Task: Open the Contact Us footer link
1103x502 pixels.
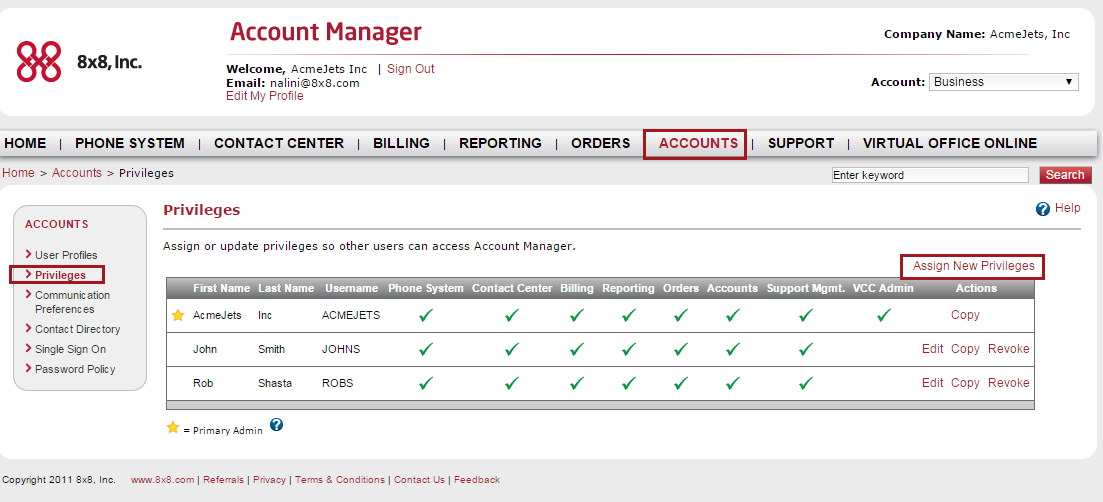Action: (419, 480)
